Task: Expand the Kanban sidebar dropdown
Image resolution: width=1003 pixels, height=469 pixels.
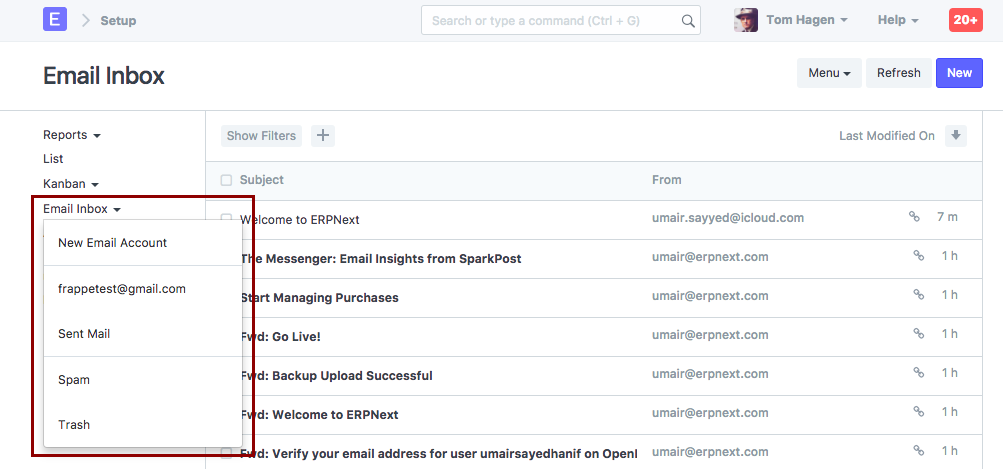Action: (x=71, y=184)
